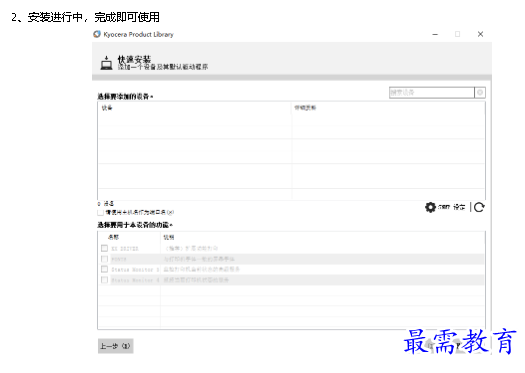Clear the device search box button
This screenshot has height=373, width=525.
click(480, 92)
